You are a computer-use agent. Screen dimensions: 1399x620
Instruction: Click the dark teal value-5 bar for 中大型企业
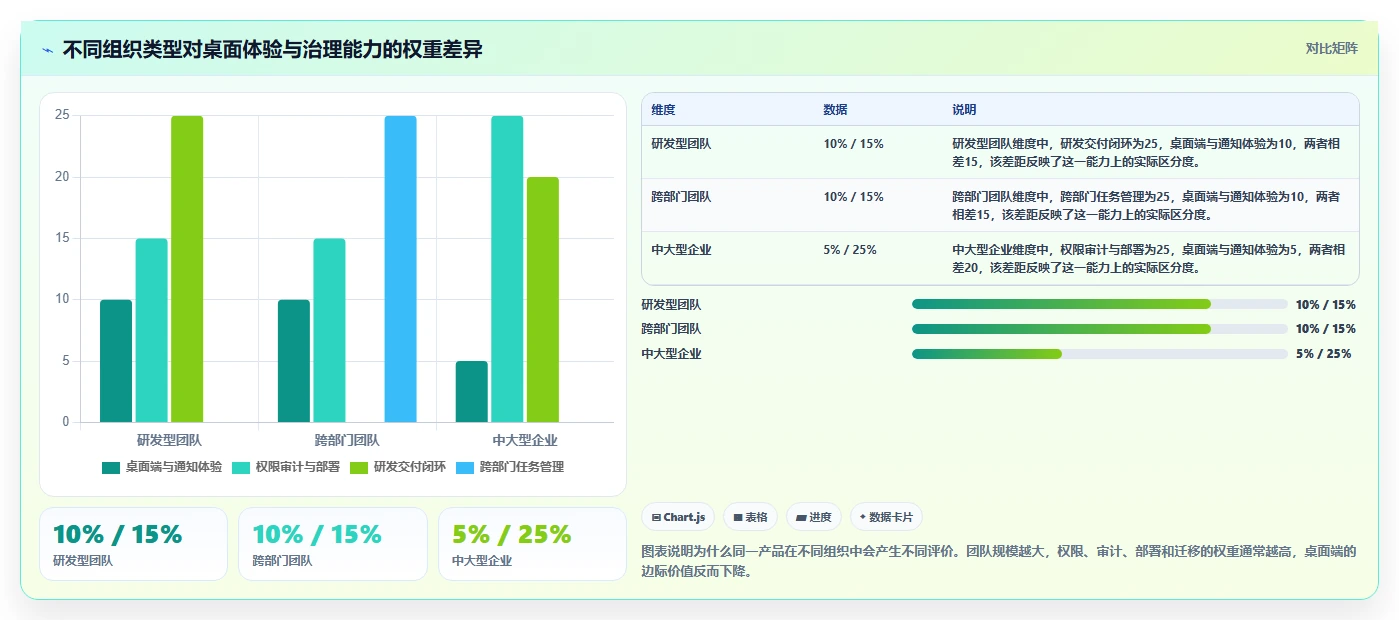coord(472,392)
